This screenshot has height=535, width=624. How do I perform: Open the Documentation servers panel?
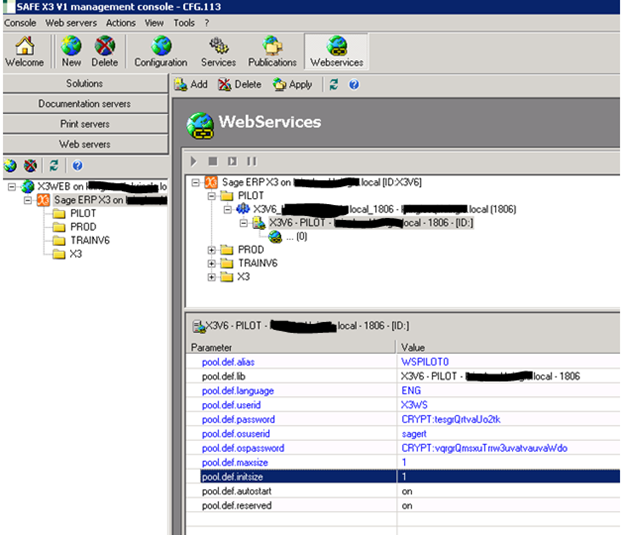84,103
